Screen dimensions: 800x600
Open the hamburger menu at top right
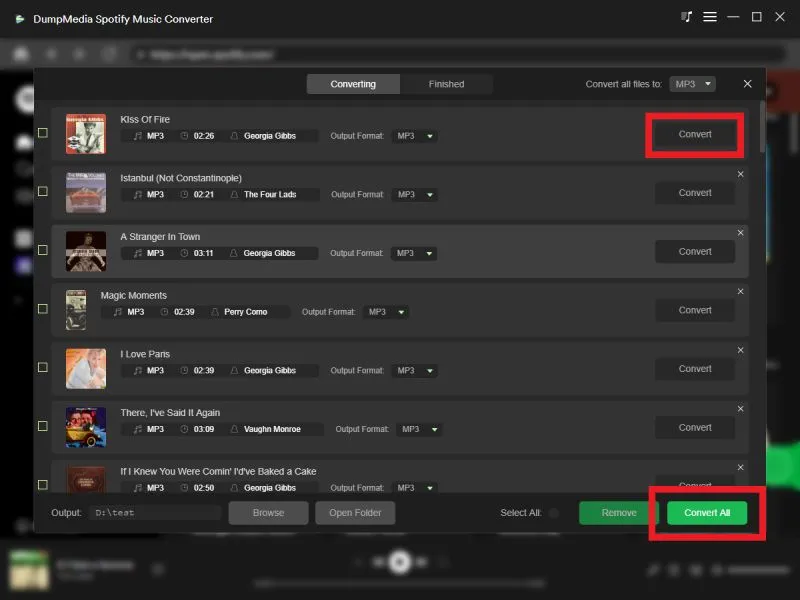709,17
